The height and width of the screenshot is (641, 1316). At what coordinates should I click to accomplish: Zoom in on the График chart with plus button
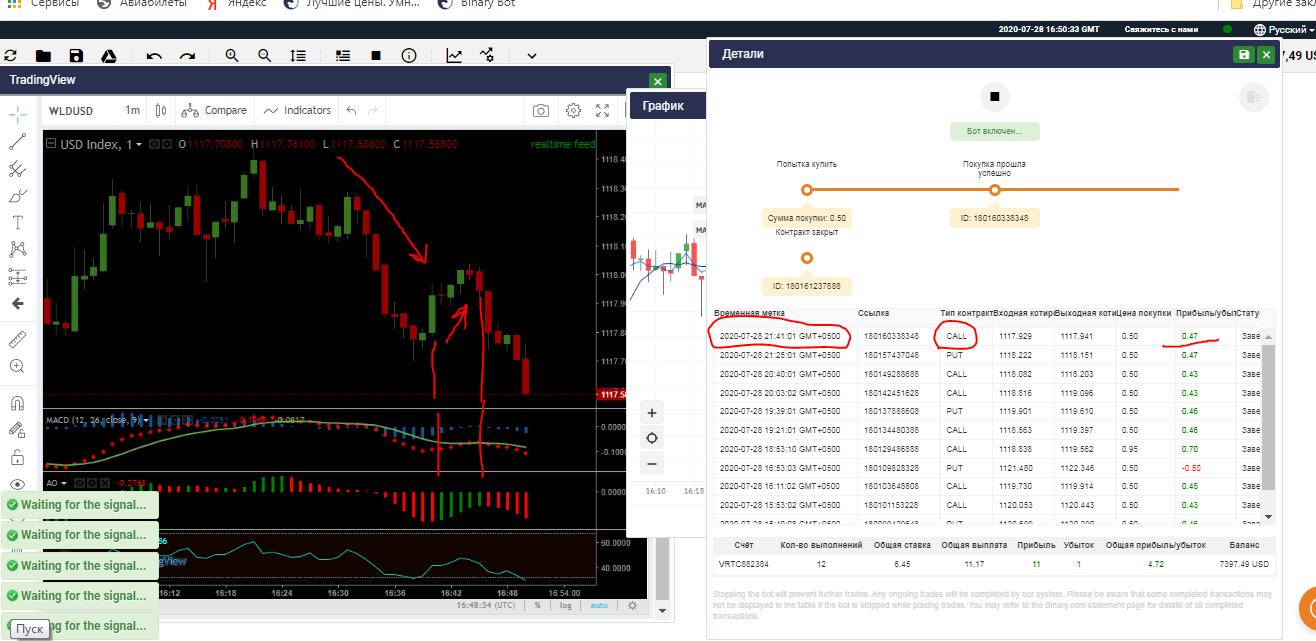[652, 413]
